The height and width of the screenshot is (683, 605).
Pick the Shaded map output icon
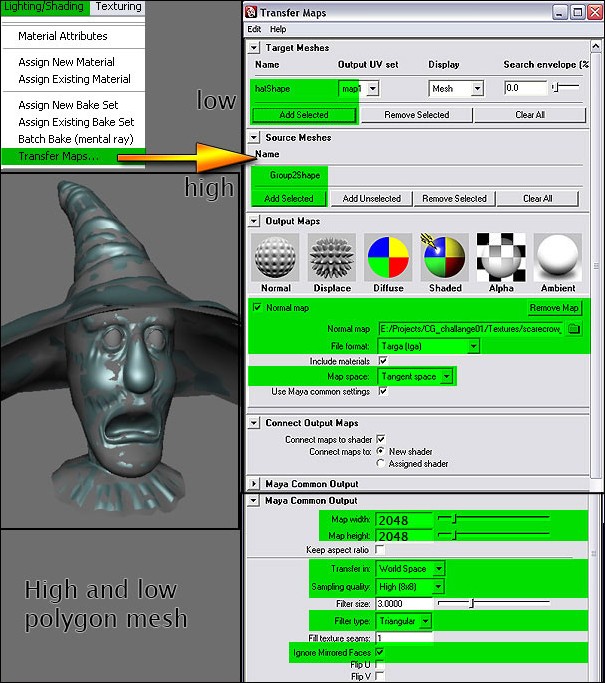(444, 257)
